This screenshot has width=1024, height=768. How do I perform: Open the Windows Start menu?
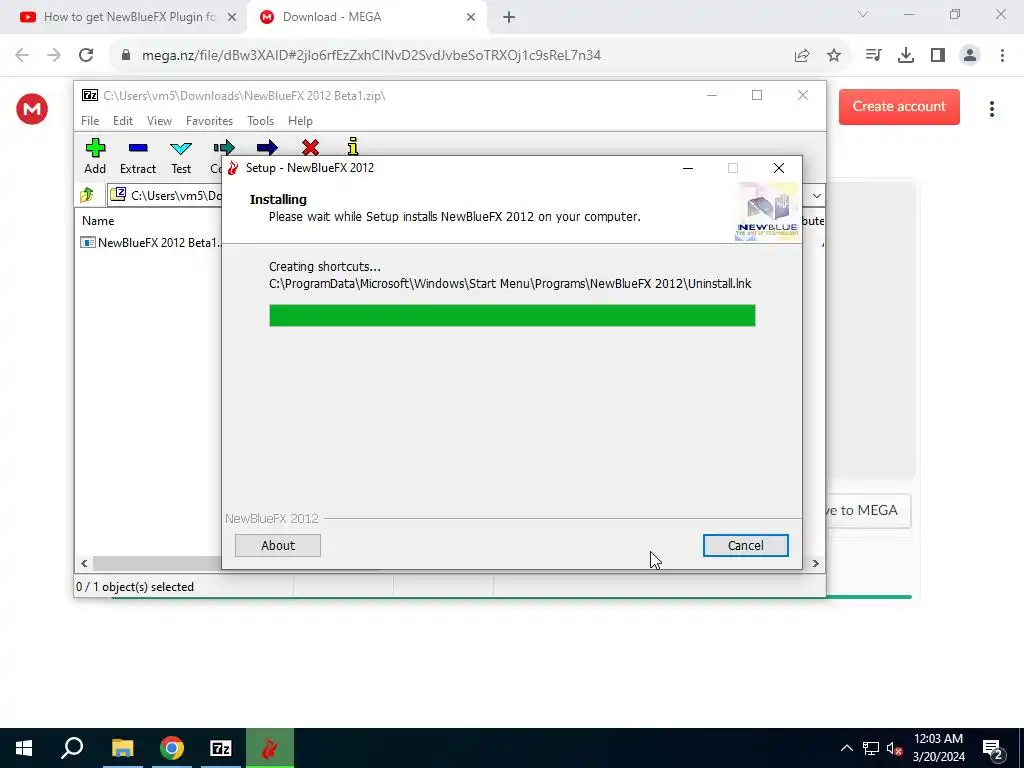pyautogui.click(x=24, y=748)
